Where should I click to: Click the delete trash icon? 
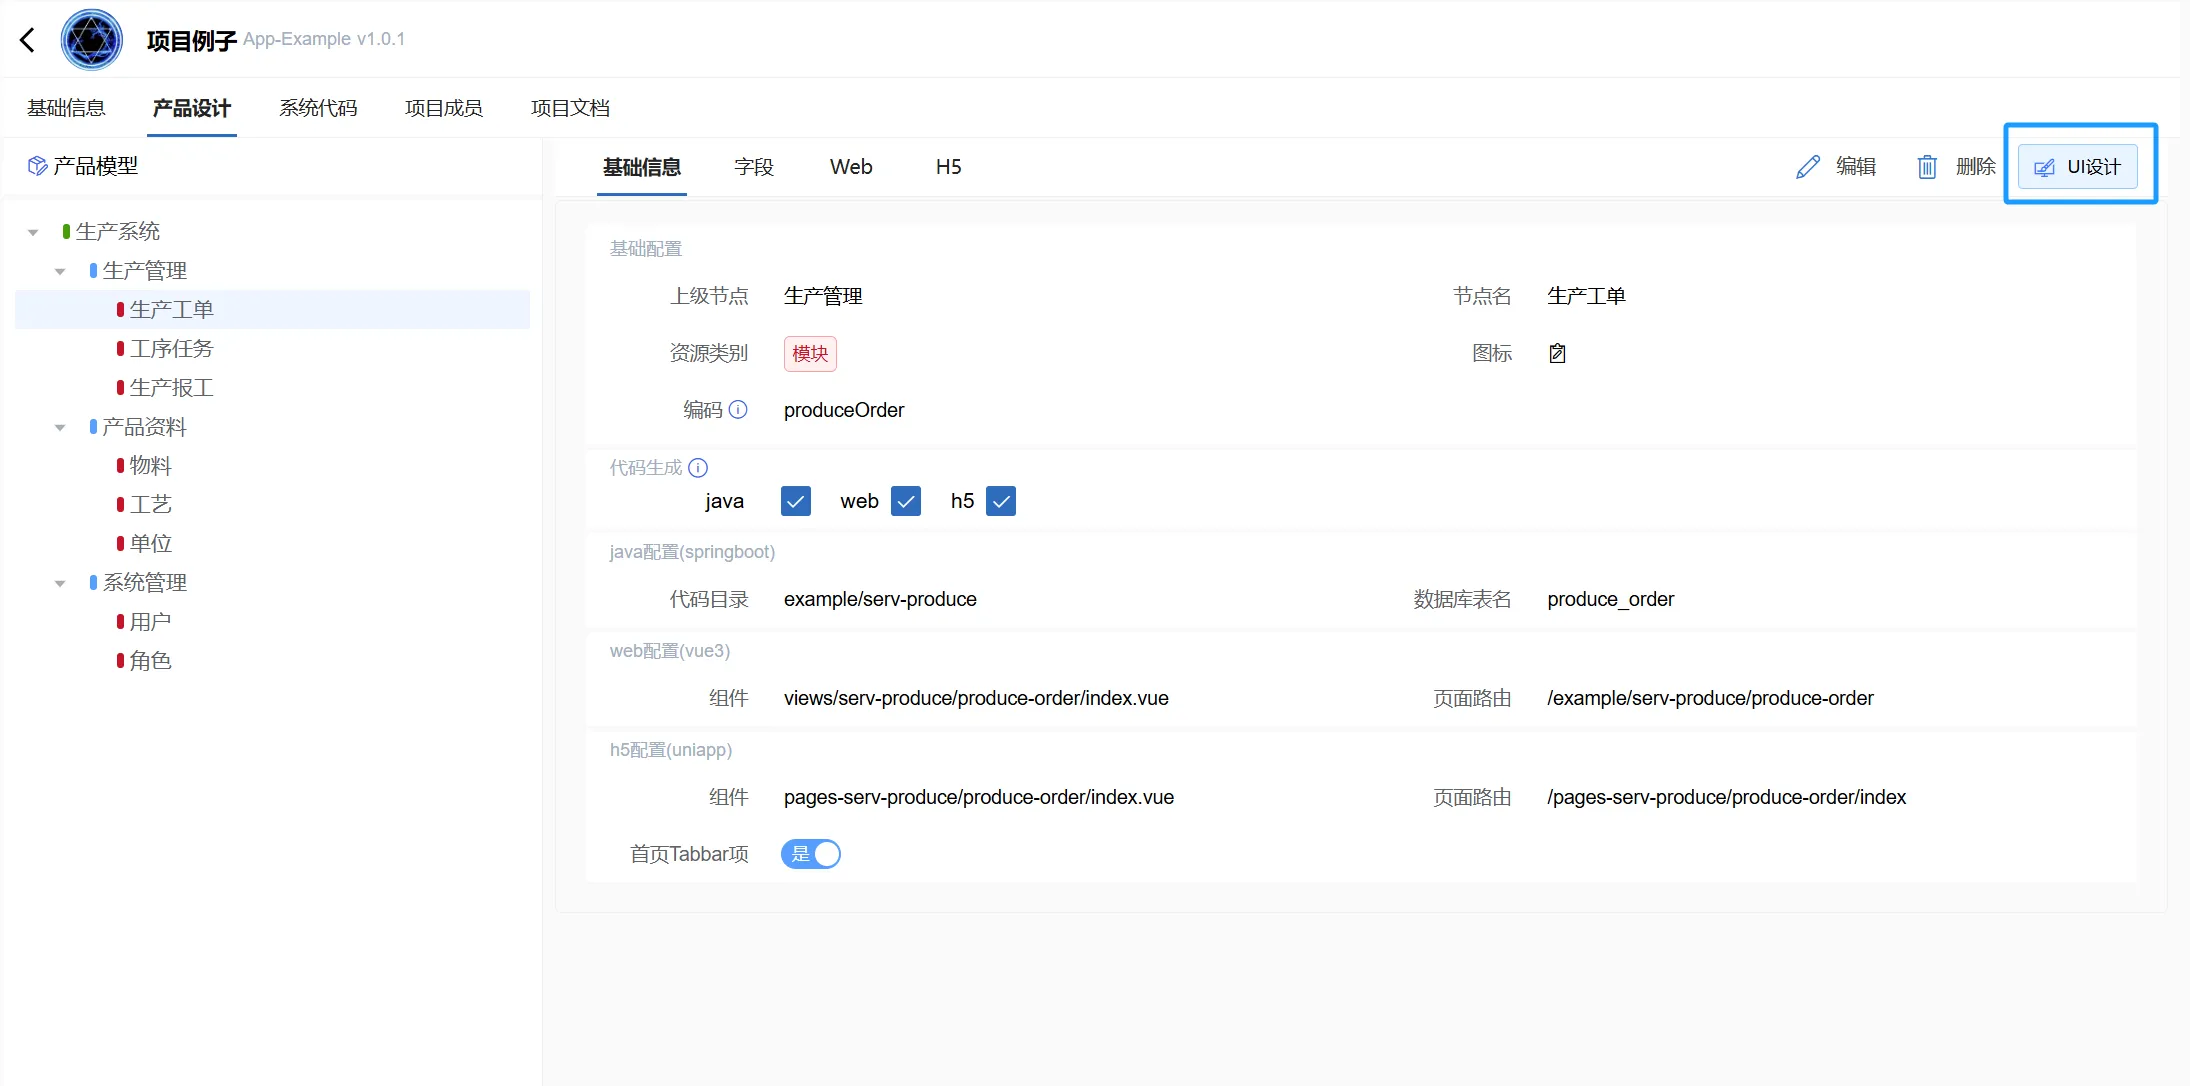tap(1926, 167)
